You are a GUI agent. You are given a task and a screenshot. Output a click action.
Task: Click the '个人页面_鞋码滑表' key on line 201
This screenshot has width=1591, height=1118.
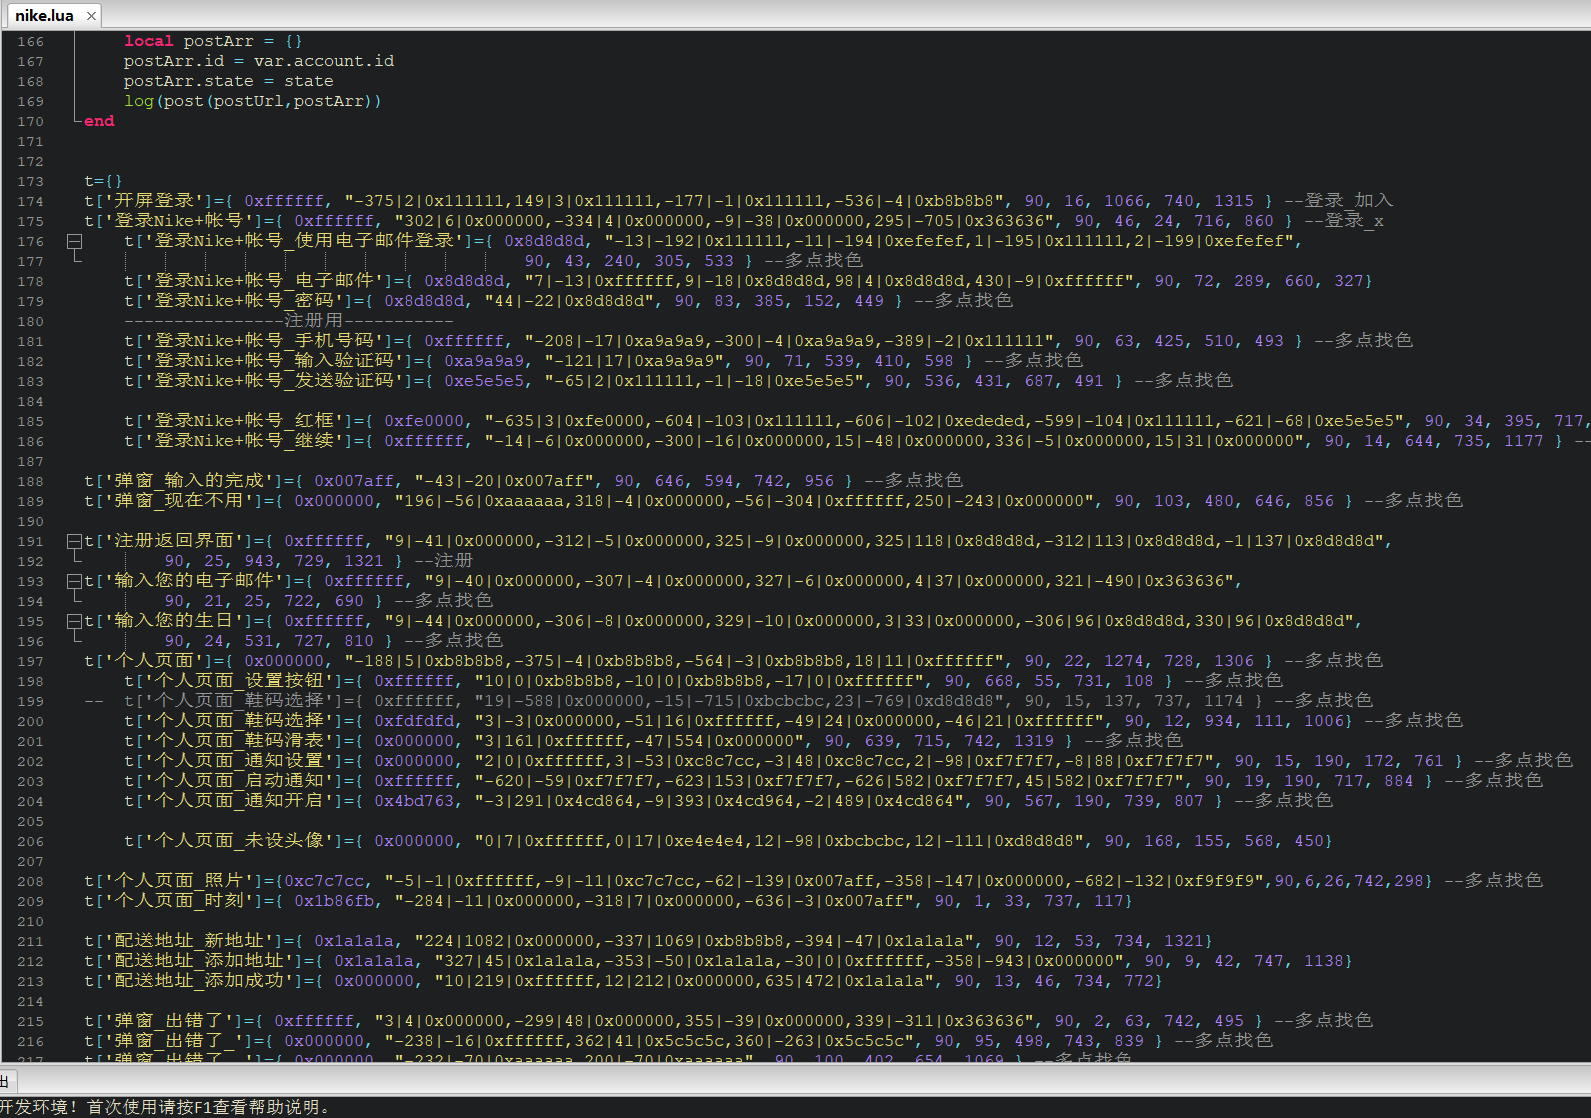pos(239,741)
